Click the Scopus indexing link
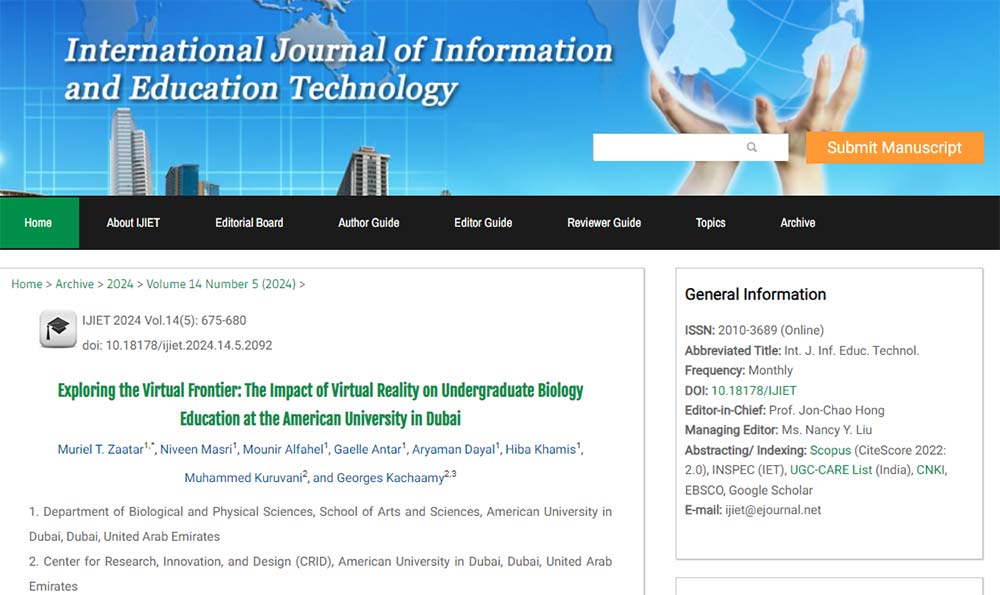Viewport: 1000px width, 595px height. click(830, 450)
